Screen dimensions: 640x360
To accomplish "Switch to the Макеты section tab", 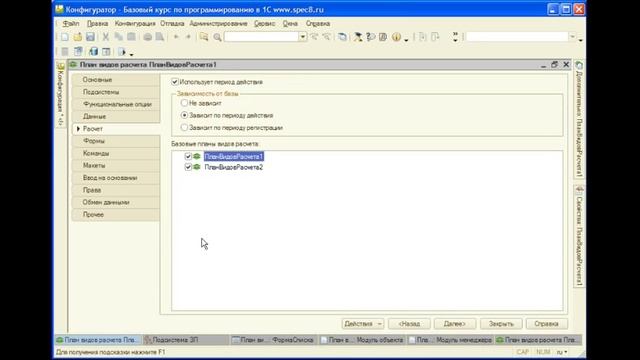I will point(116,165).
